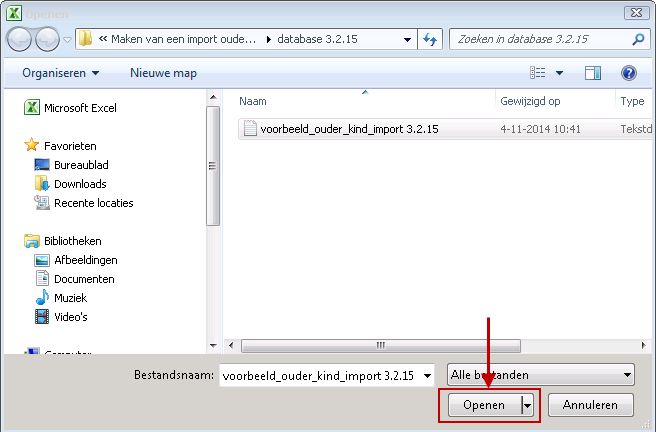Expand the Openen split button arrow
The width and height of the screenshot is (656, 432).
point(526,405)
